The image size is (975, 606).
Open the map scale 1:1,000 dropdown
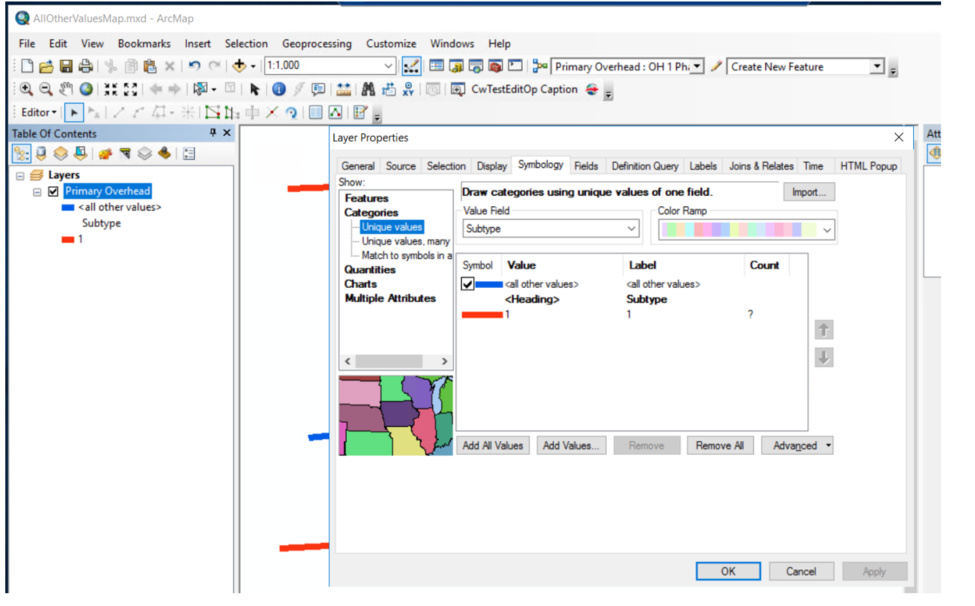(388, 66)
